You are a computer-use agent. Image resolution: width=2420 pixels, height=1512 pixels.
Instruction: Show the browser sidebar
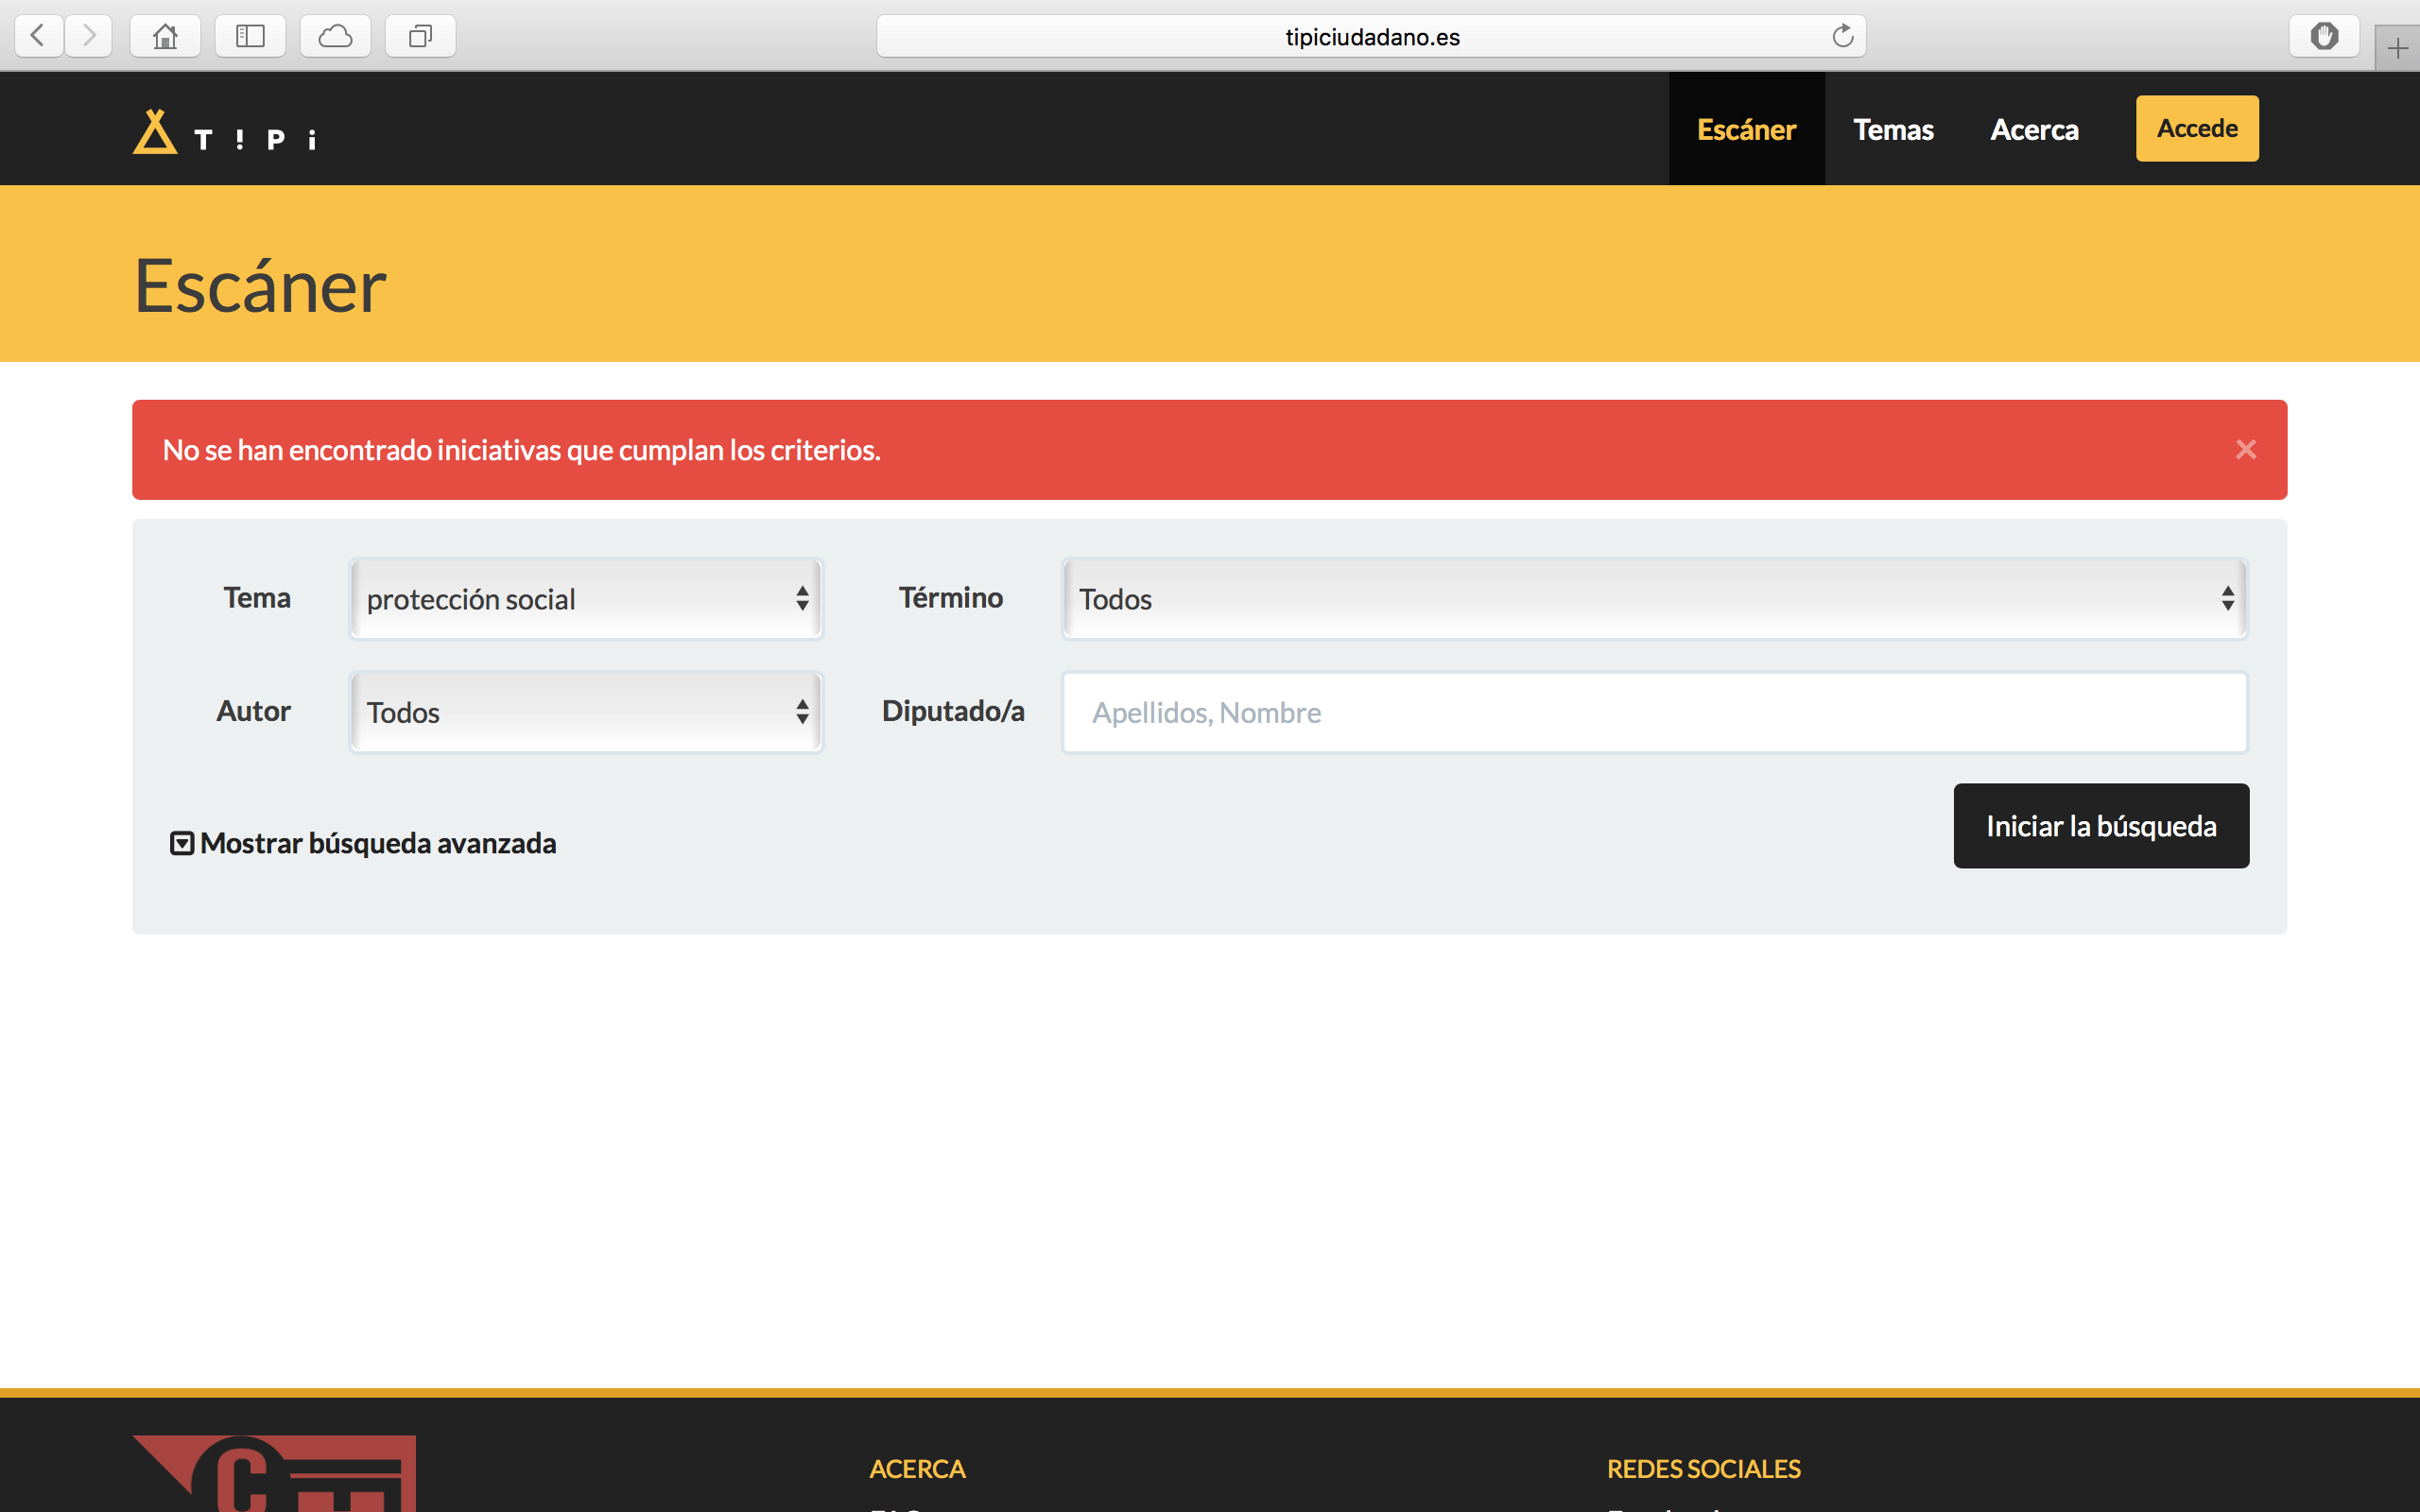250,36
